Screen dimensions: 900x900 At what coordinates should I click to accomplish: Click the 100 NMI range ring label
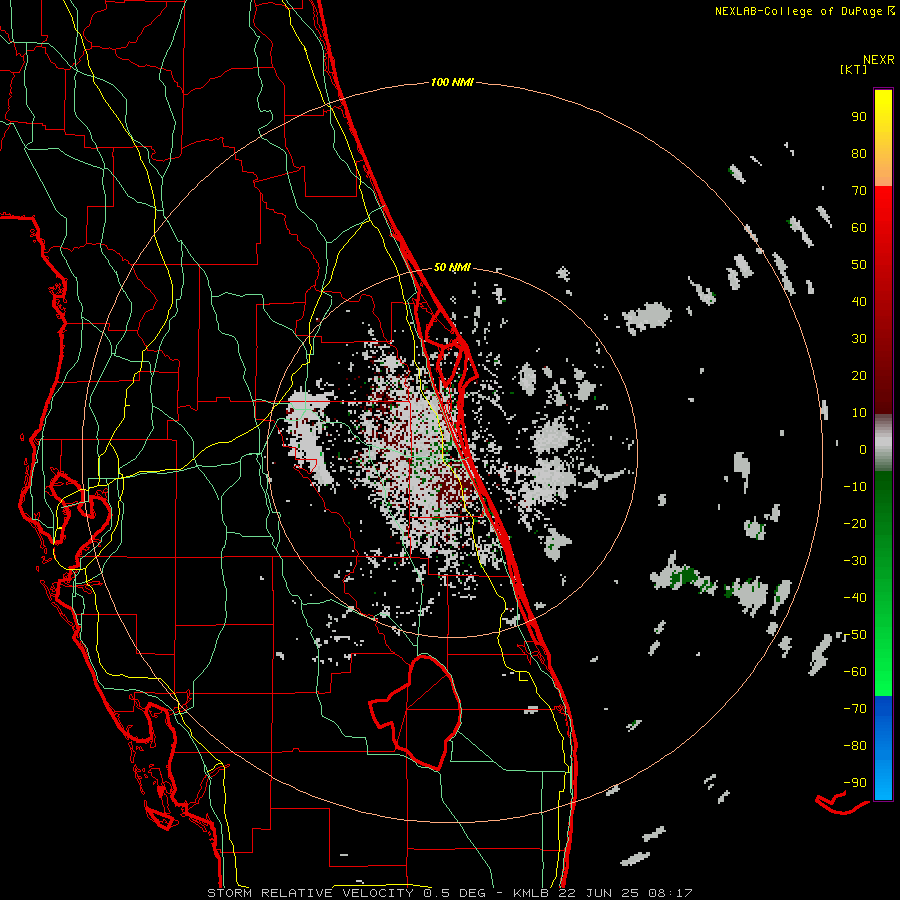point(452,83)
